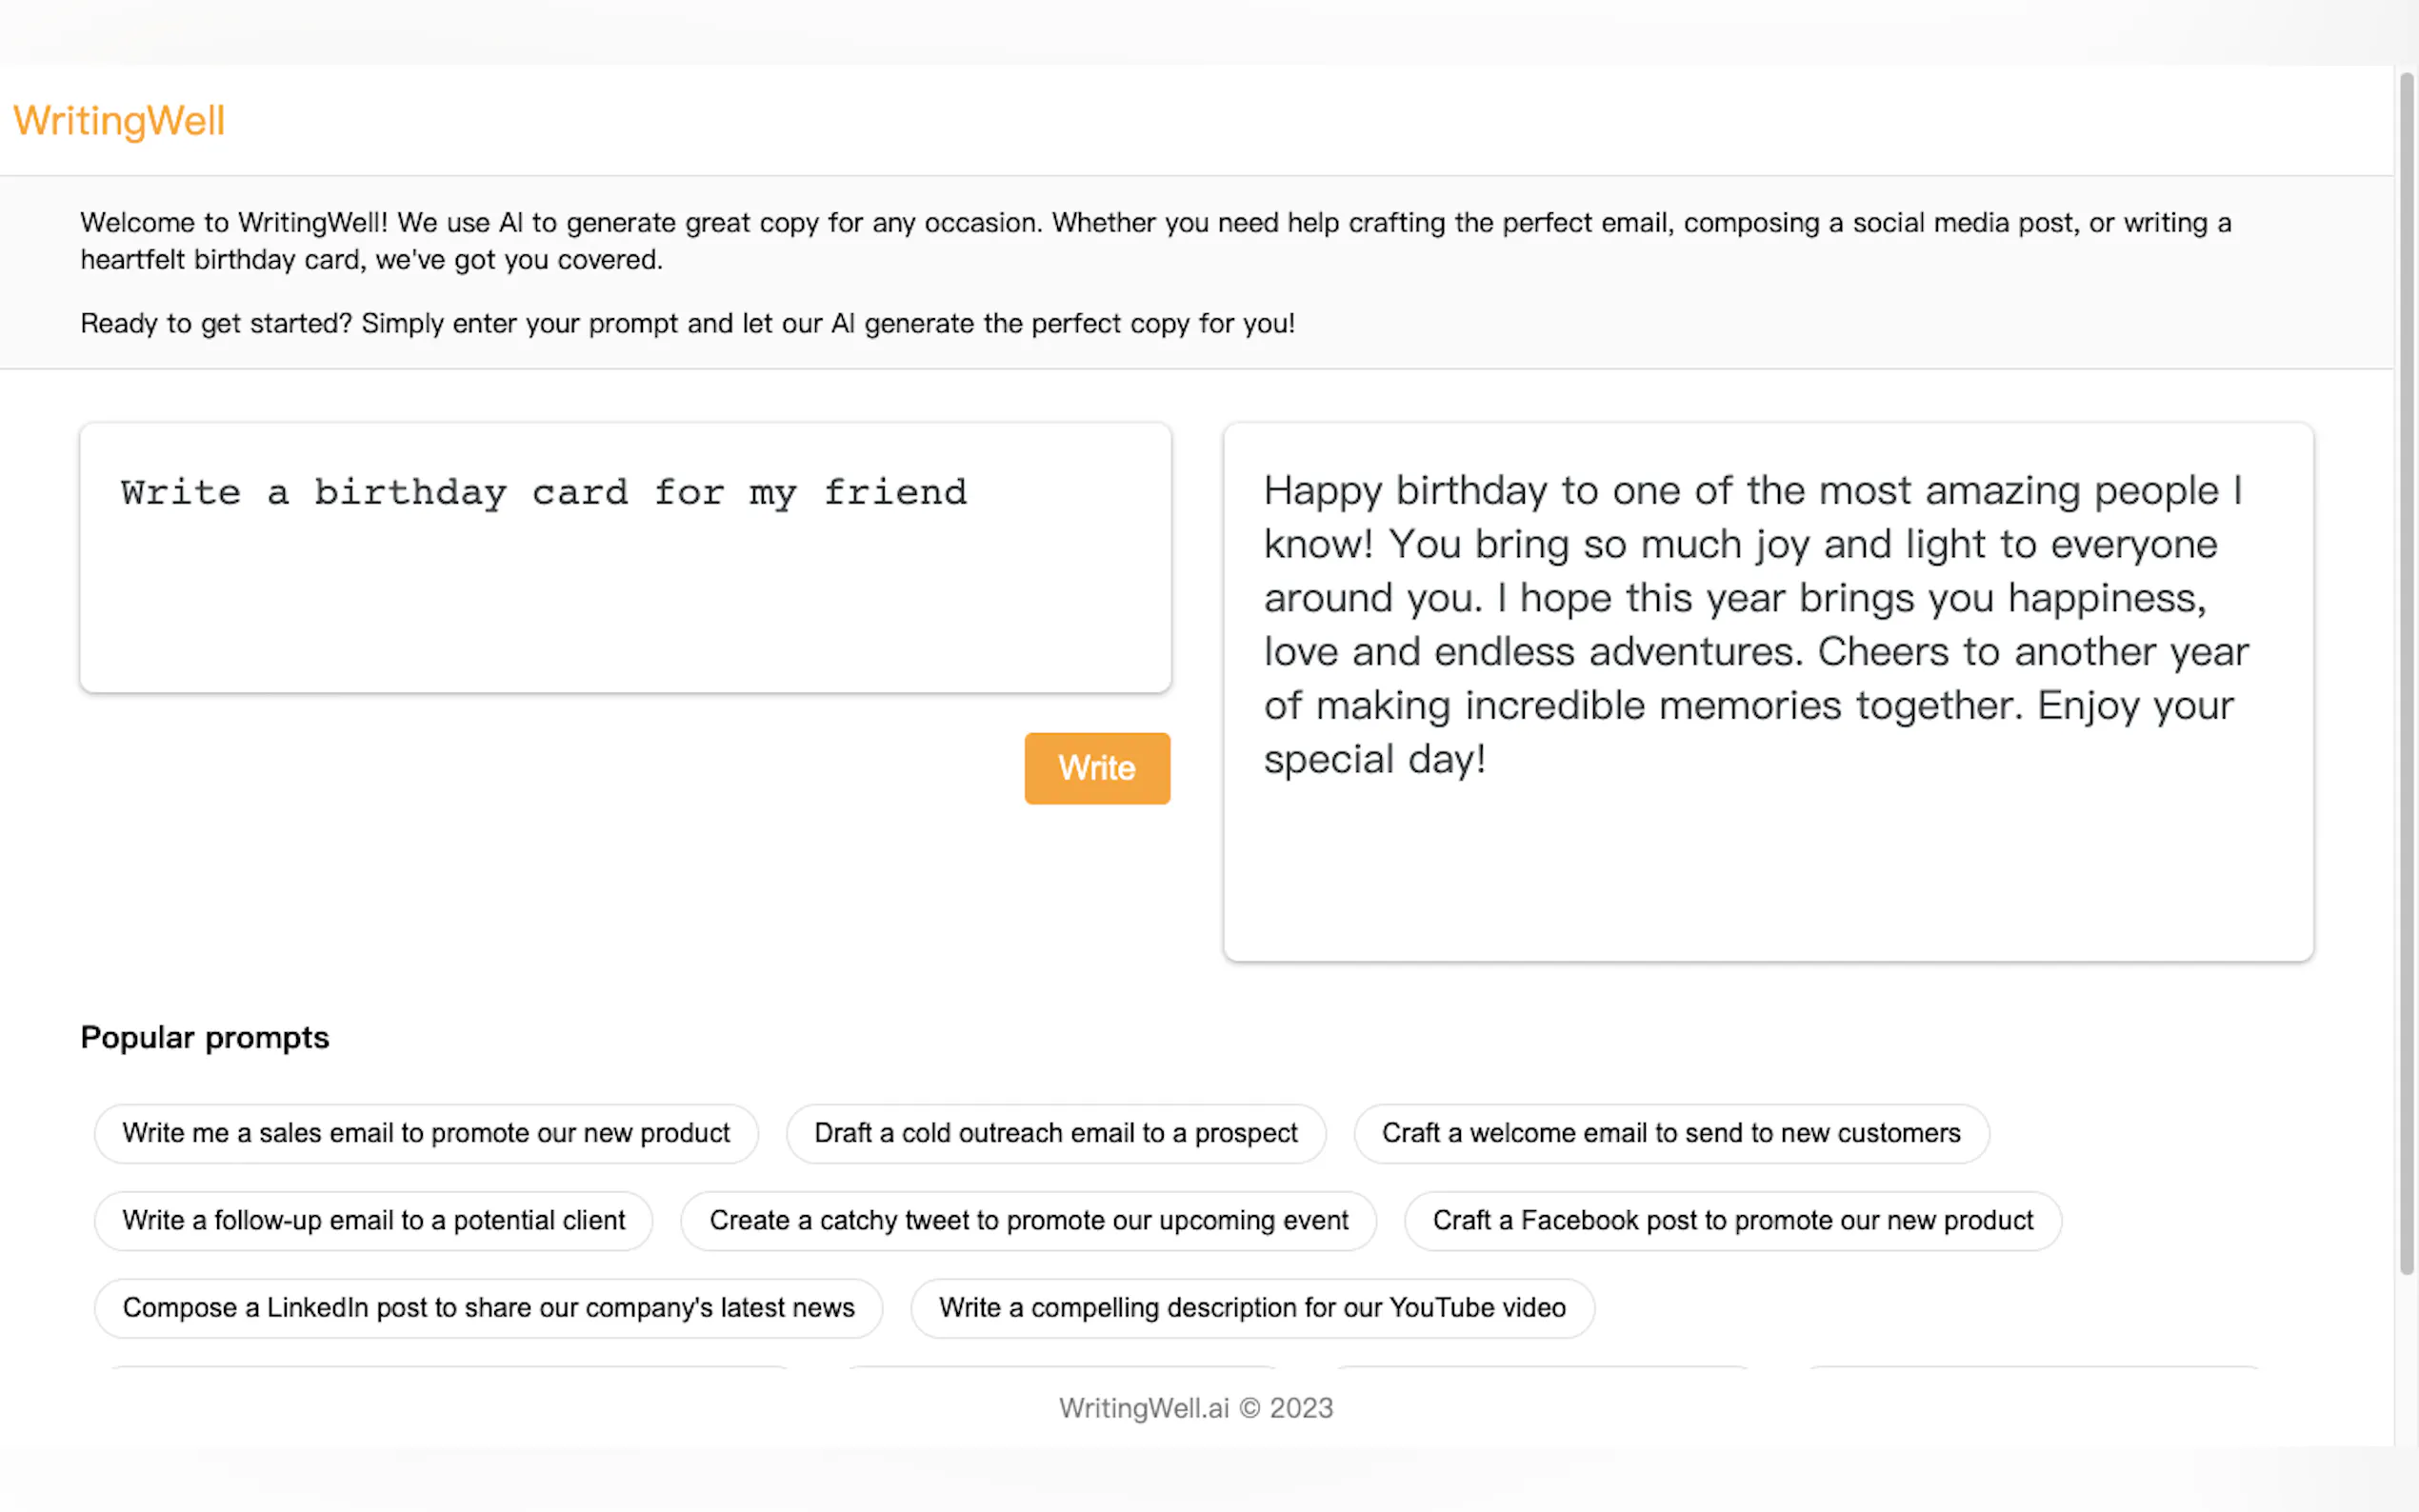Pick the Facebook post prompt chip
Viewport: 2419px width, 1512px height.
[1732, 1220]
